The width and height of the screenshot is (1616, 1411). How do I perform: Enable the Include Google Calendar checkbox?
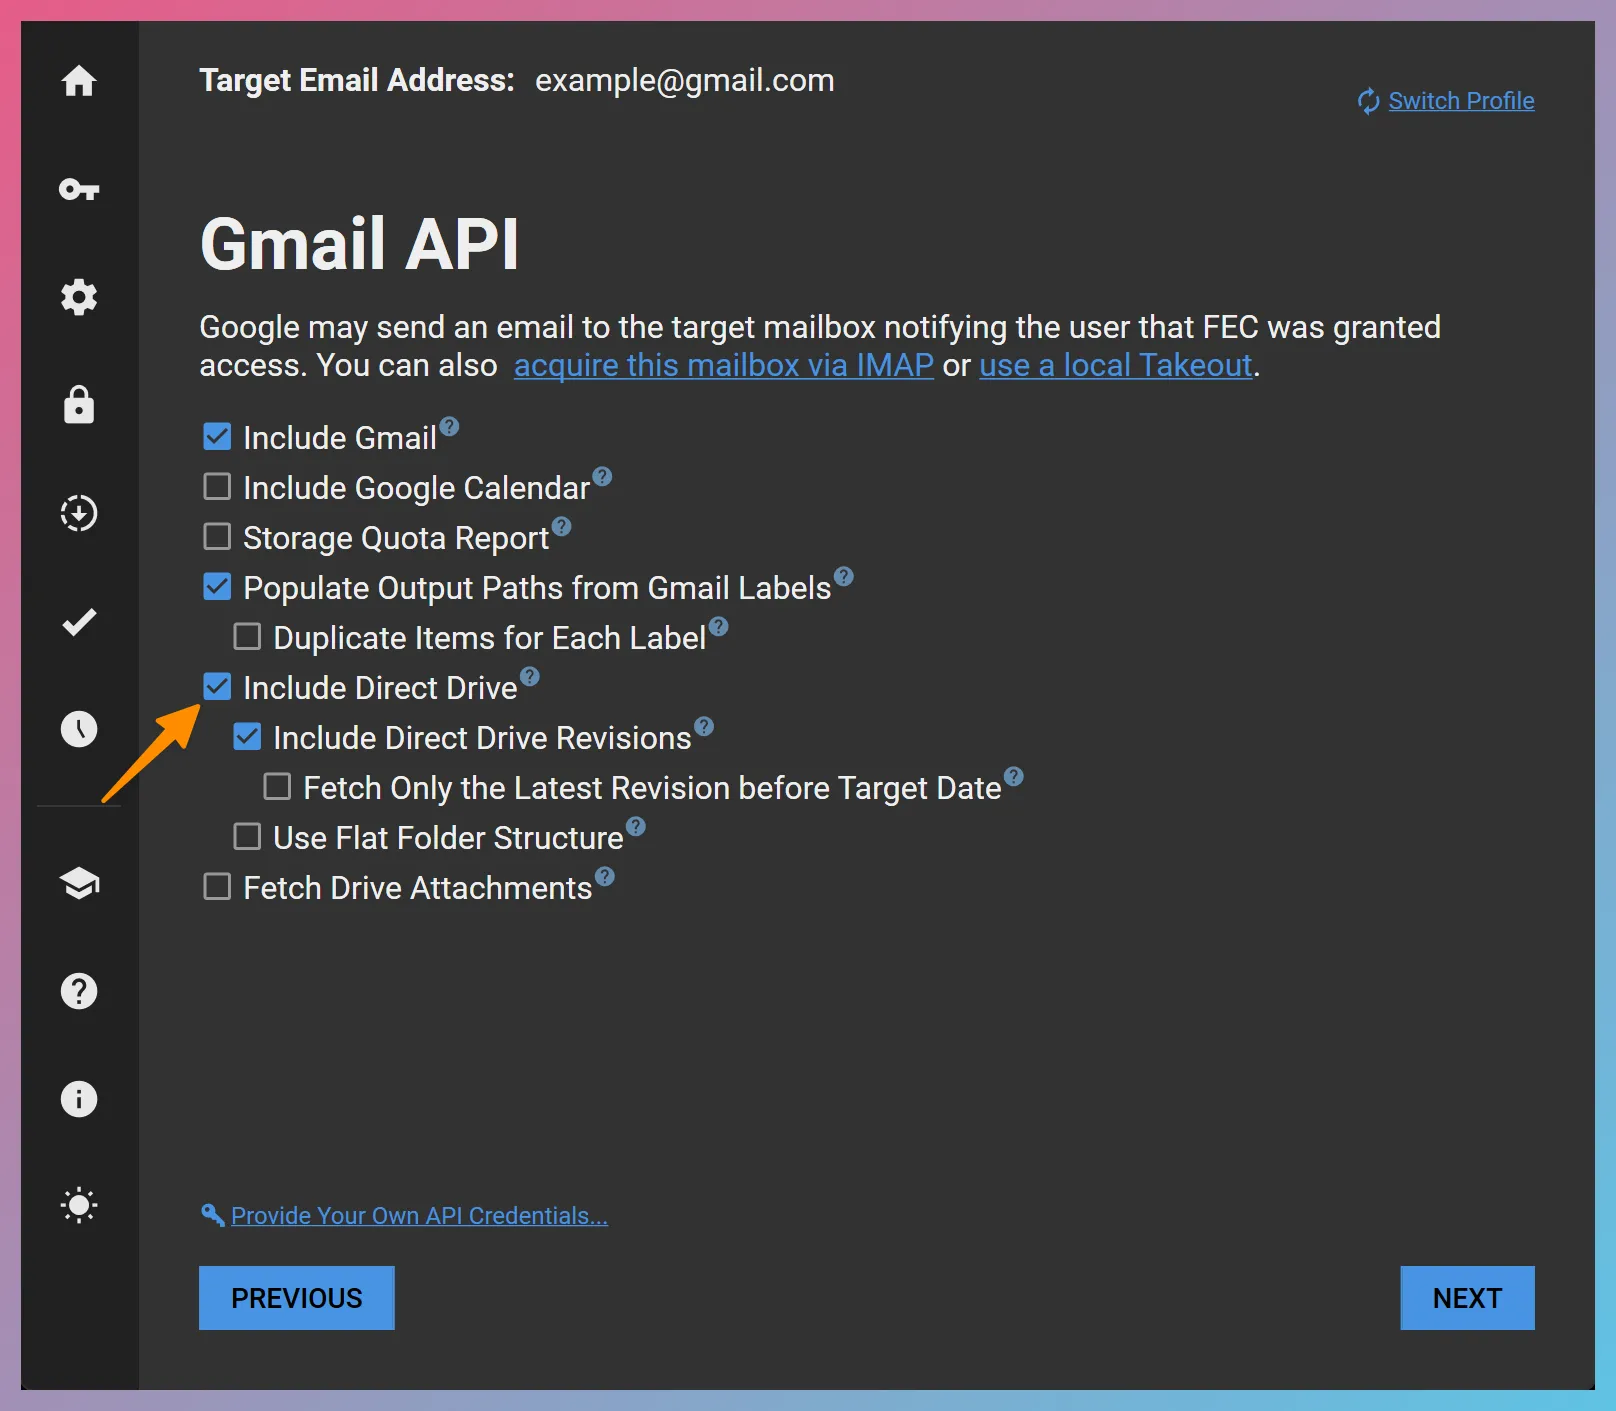217,487
